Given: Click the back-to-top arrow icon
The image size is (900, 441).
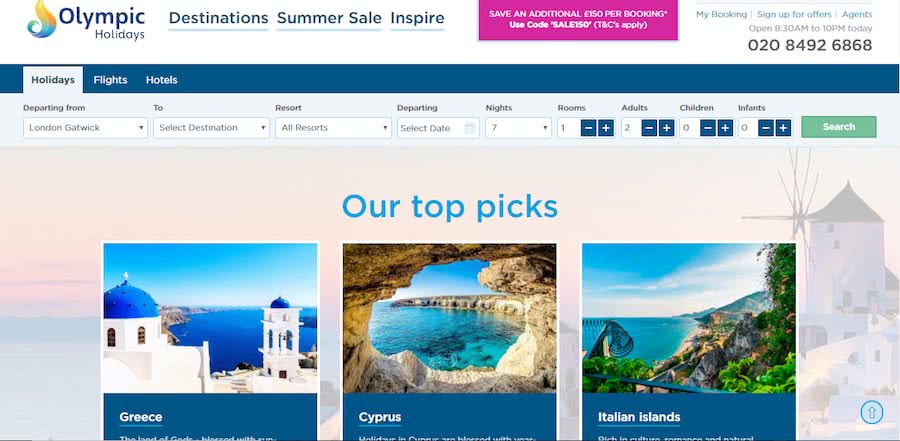Looking at the screenshot, I should (872, 412).
